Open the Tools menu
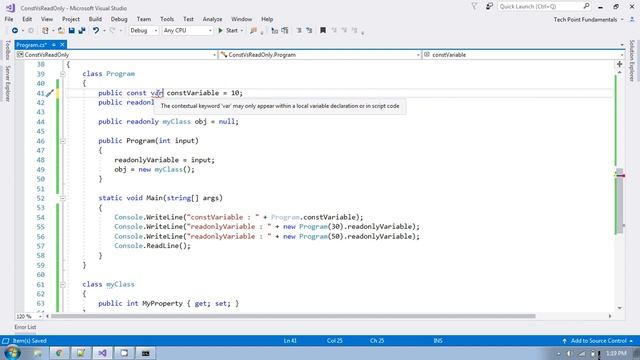 (x=167, y=19)
